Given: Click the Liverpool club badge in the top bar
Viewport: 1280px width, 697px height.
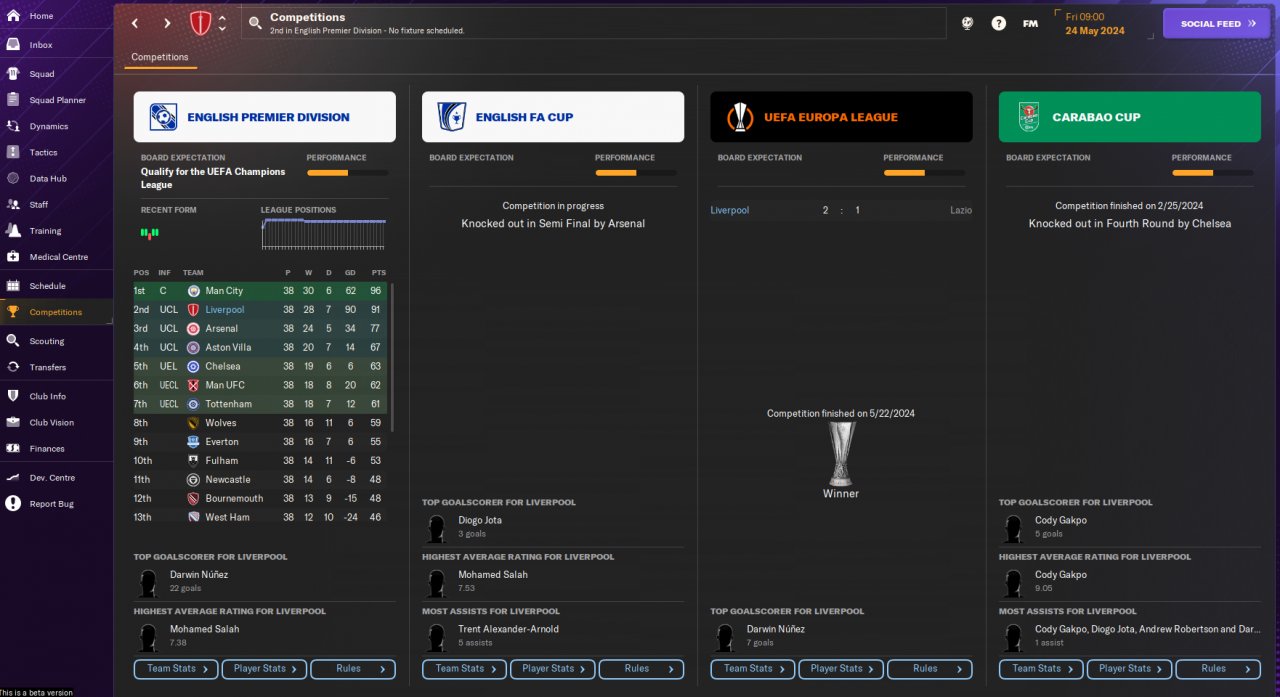Looking at the screenshot, I should click(x=200, y=23).
